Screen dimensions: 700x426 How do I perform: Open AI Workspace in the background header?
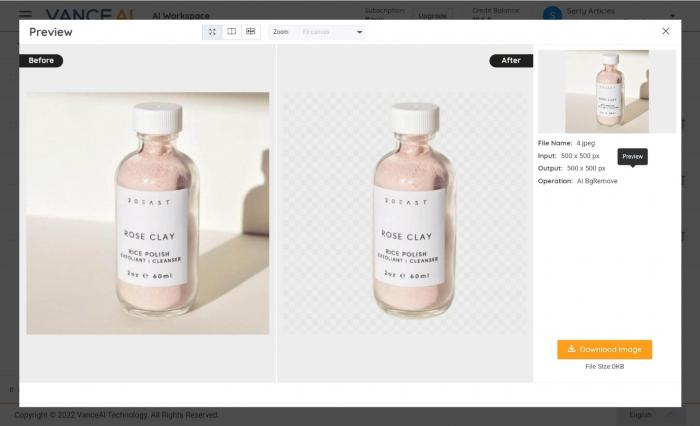(181, 16)
